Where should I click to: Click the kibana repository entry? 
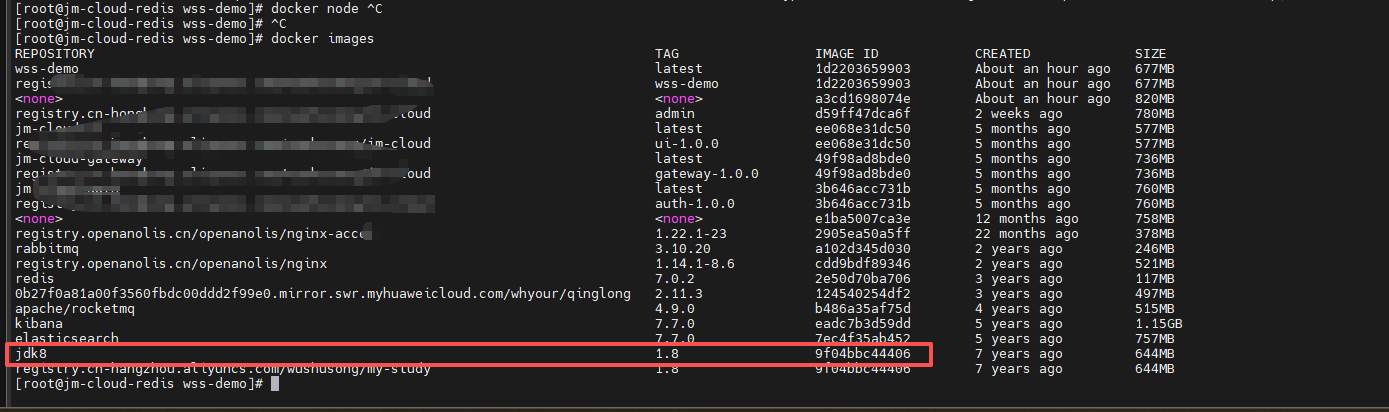click(39, 324)
